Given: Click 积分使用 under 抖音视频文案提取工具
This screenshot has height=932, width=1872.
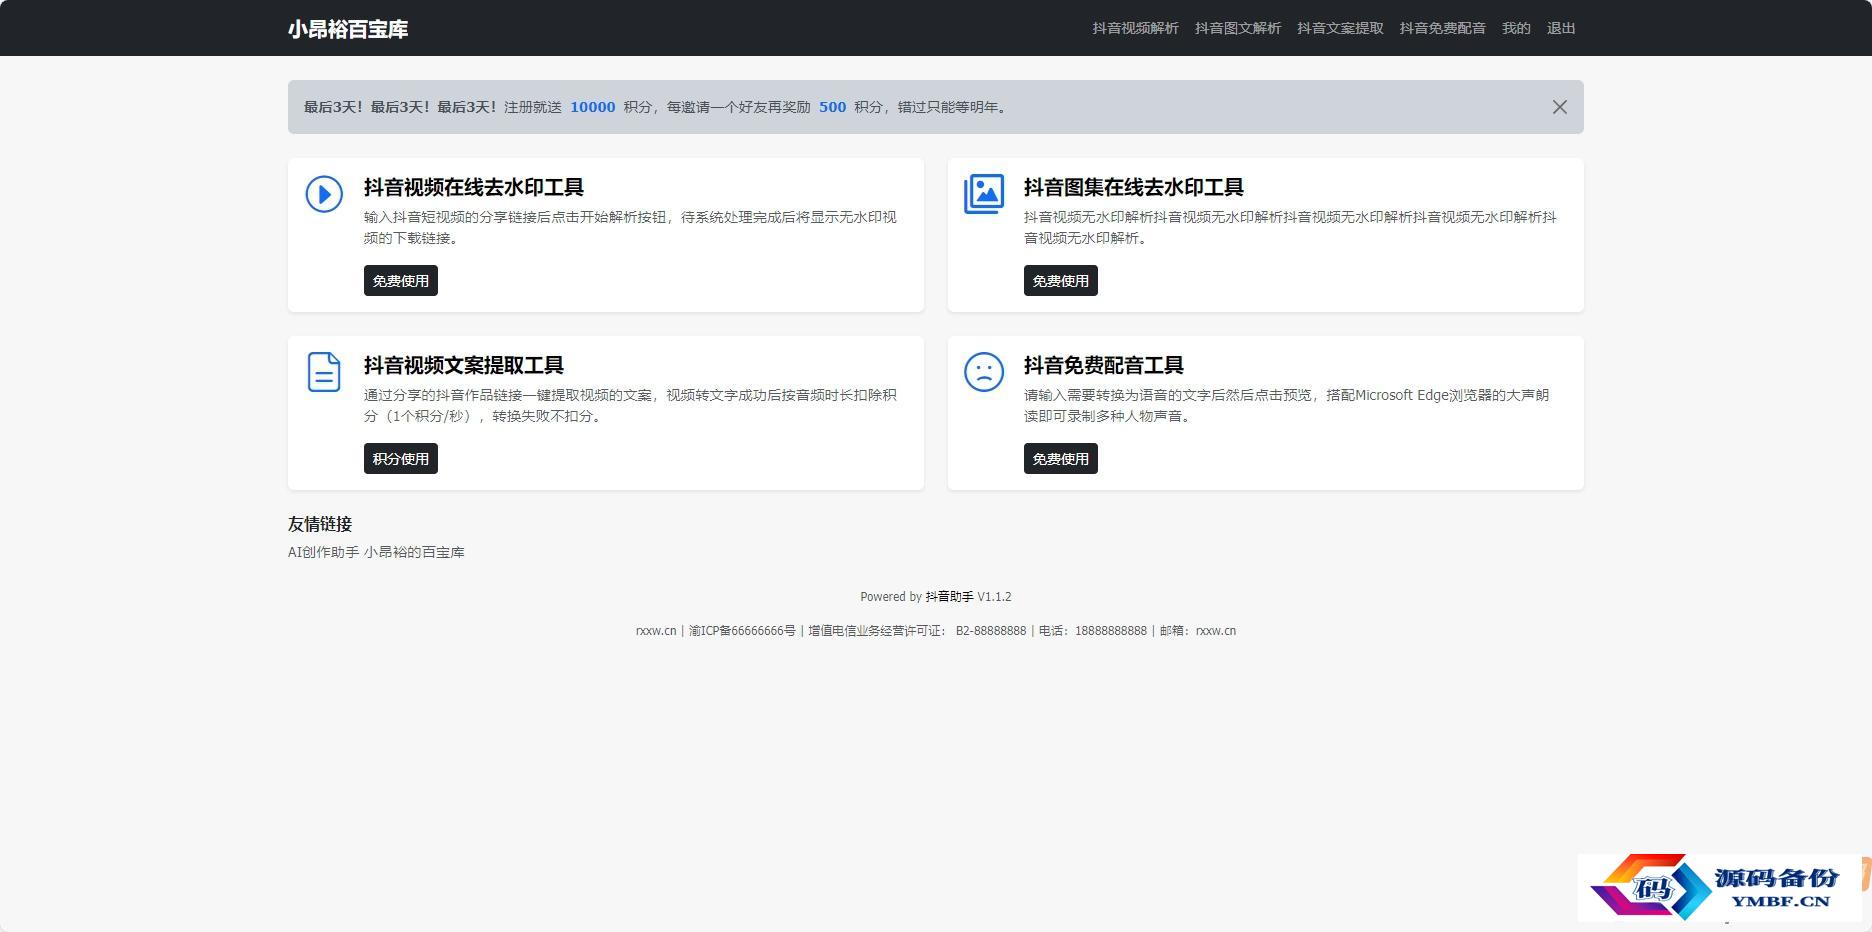Looking at the screenshot, I should point(401,459).
